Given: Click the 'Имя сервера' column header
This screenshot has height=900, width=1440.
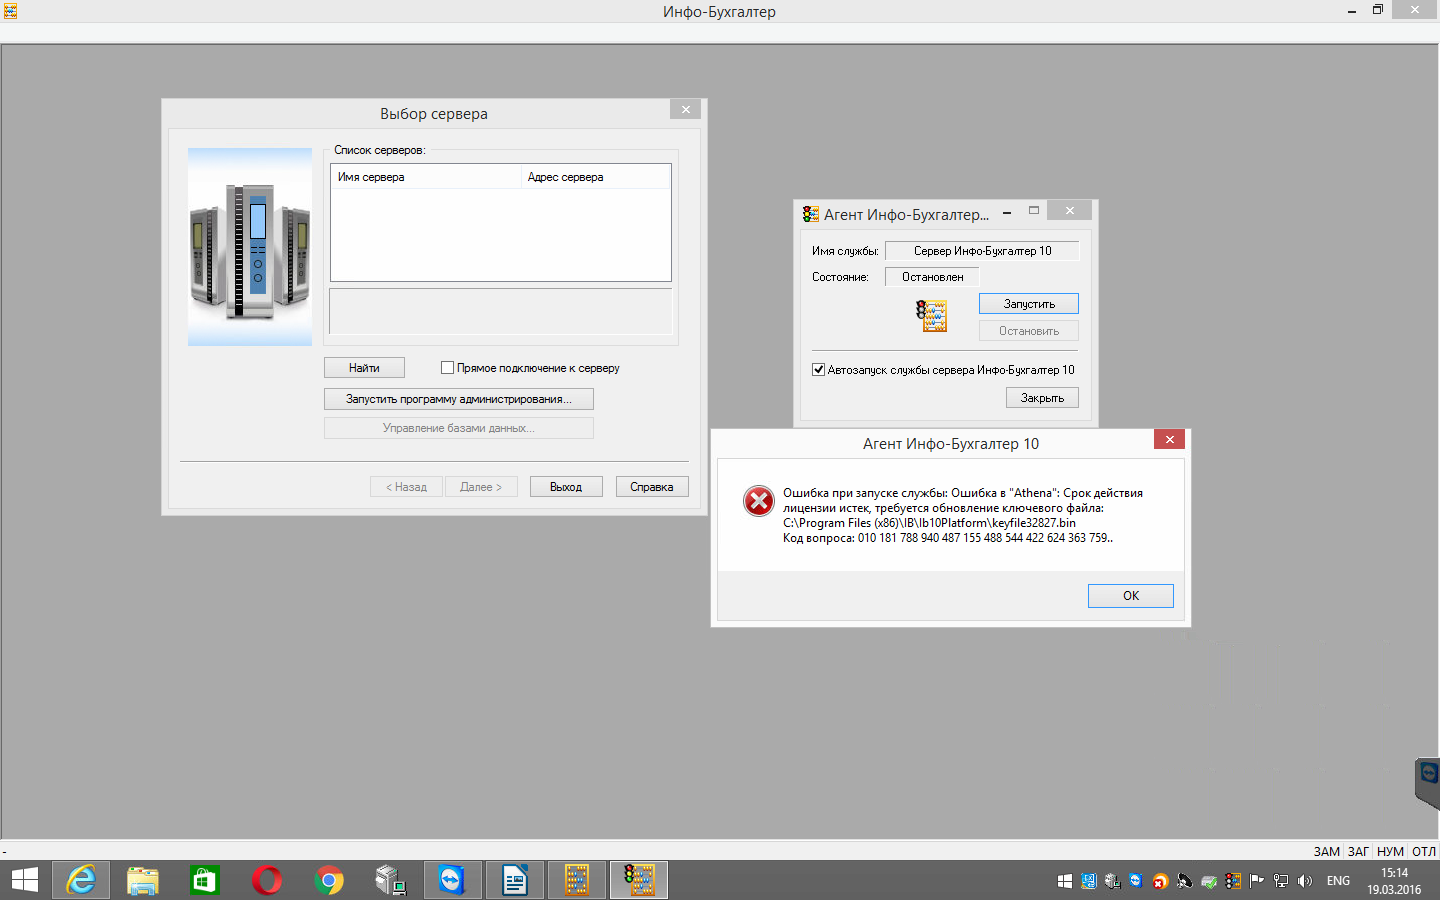Looking at the screenshot, I should click(426, 177).
